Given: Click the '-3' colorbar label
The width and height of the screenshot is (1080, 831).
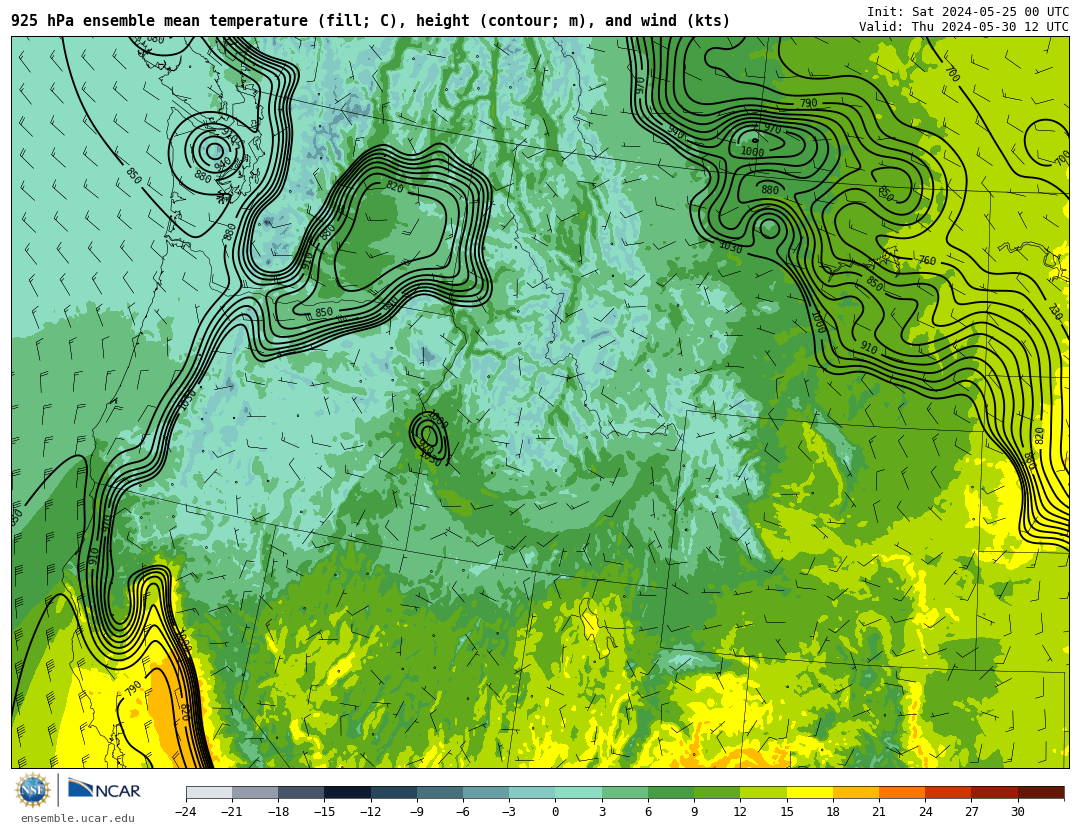Looking at the screenshot, I should [508, 812].
